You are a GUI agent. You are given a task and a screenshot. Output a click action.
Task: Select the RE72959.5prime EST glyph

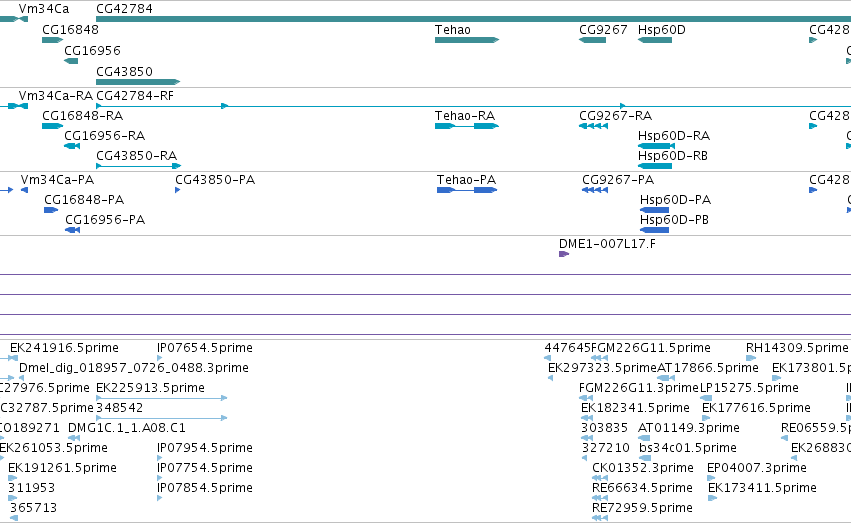(600, 518)
